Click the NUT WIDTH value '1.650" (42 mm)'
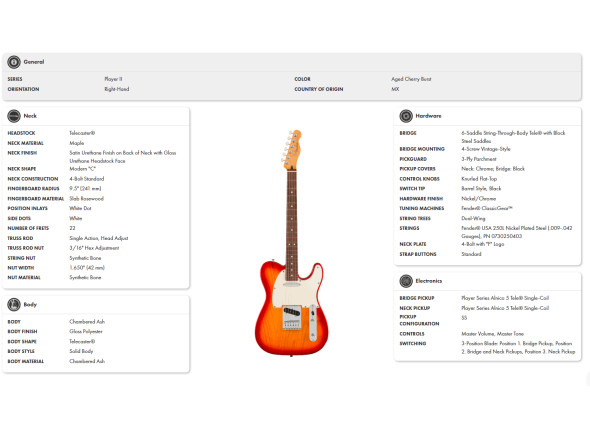This screenshot has height=434, width=590. (x=87, y=268)
